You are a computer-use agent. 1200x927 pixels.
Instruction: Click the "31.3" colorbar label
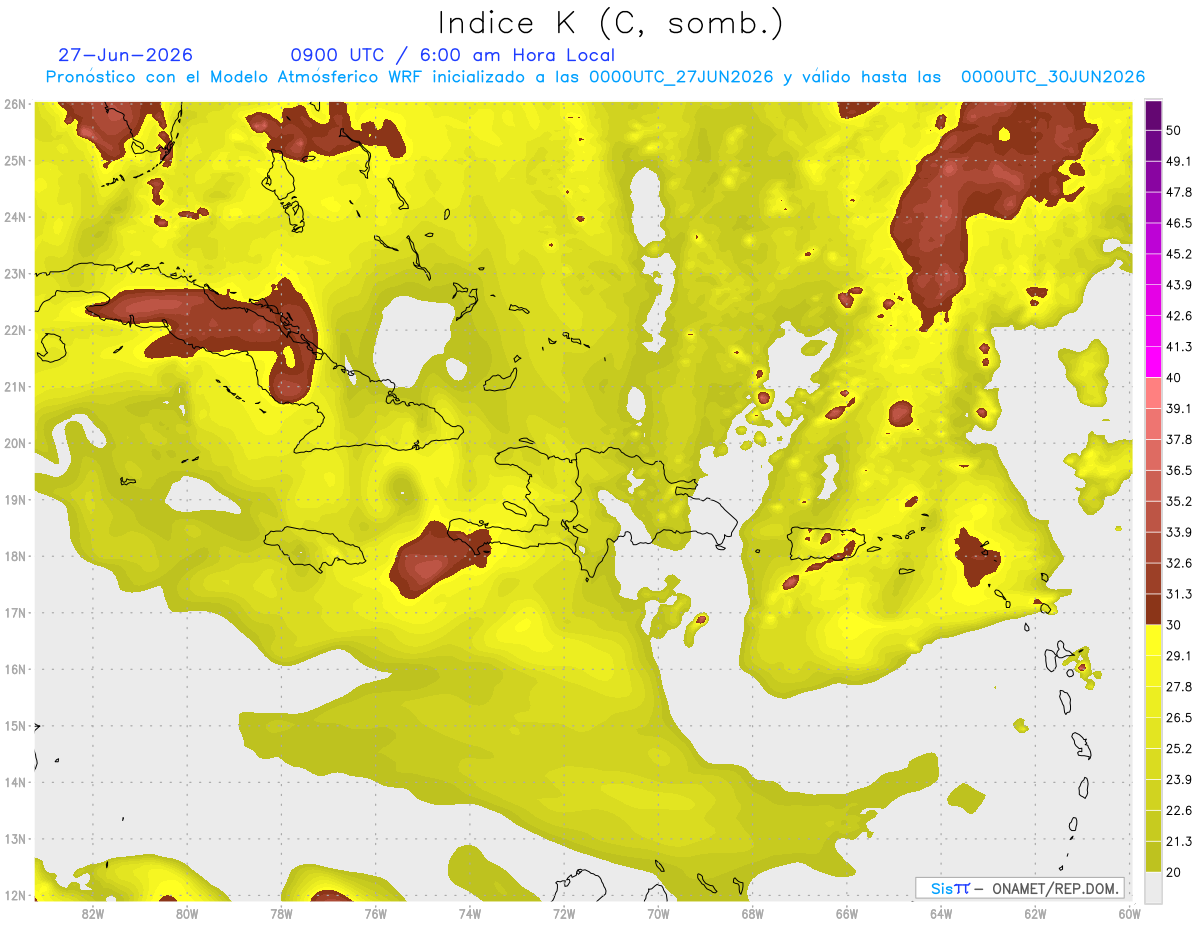point(1179,594)
